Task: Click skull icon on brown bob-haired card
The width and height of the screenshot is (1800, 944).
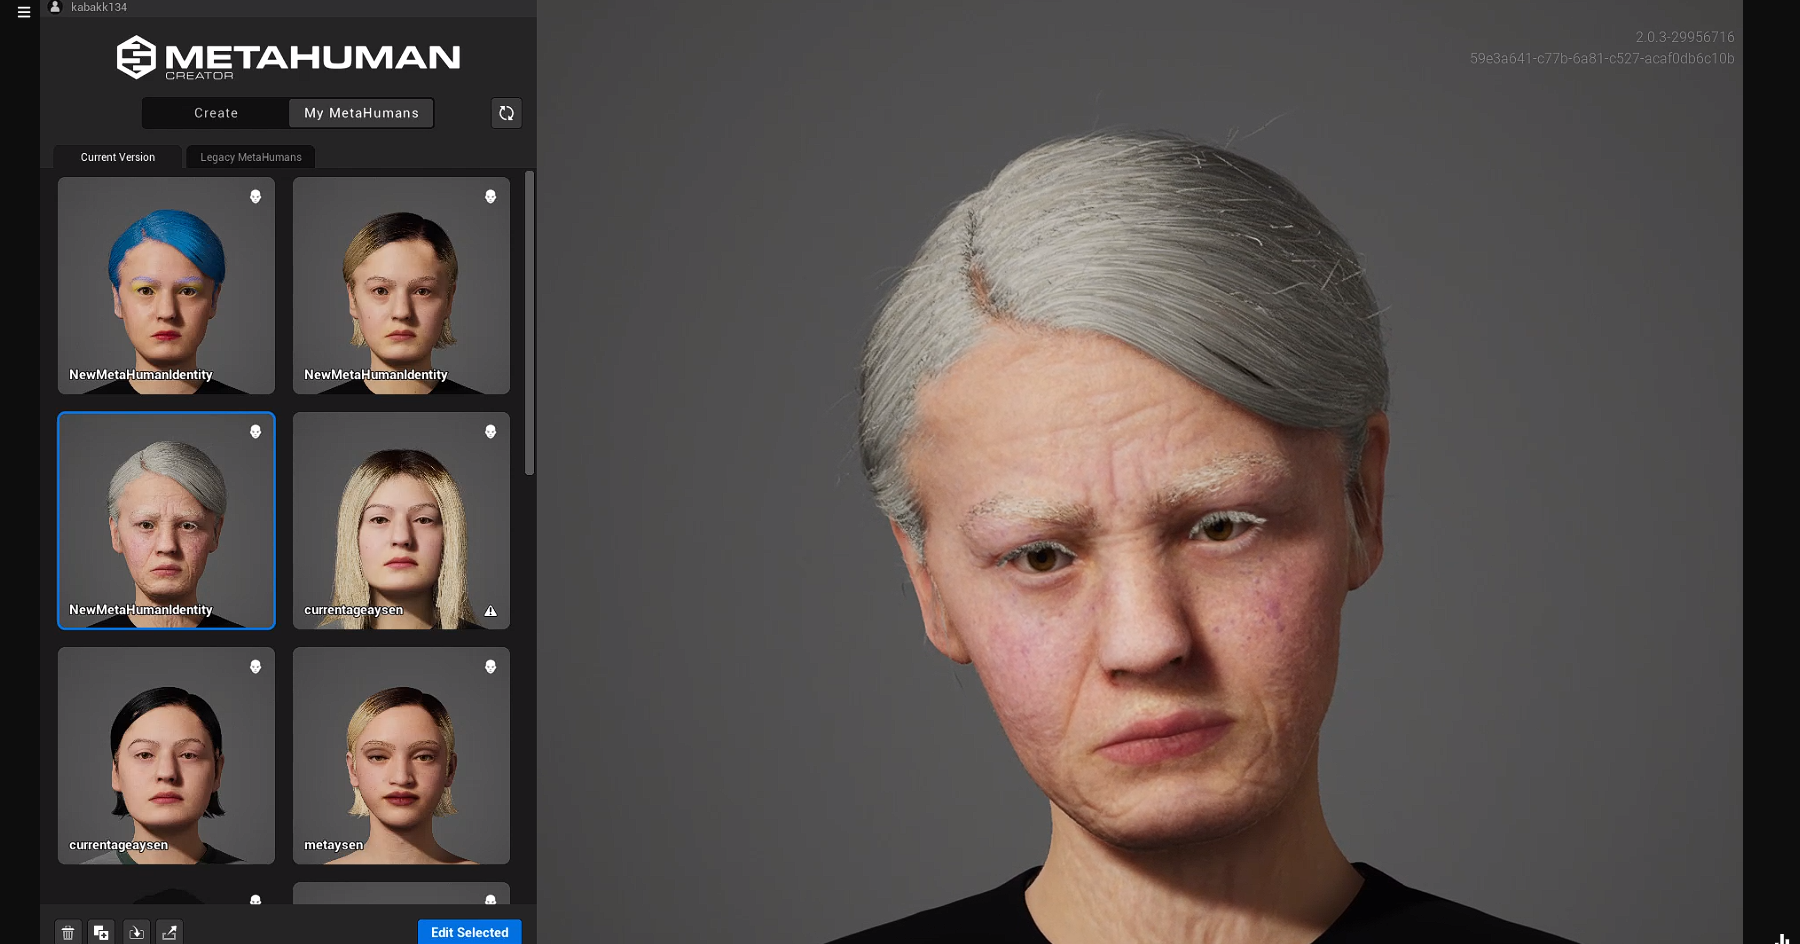Action: [491, 197]
